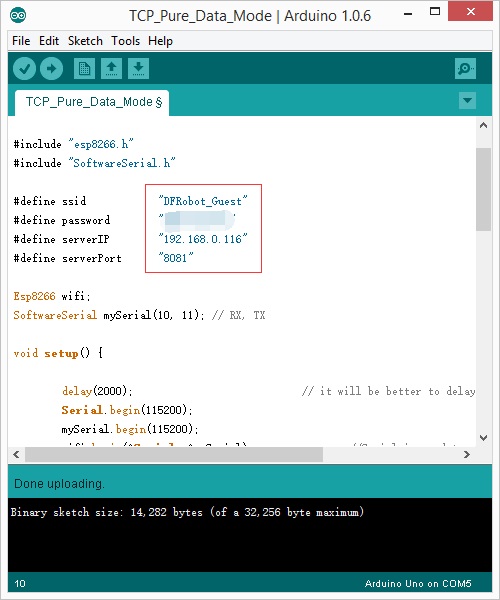This screenshot has width=500, height=600.
Task: Click the "Arduino Uno on COM5" status text
Action: click(418, 584)
